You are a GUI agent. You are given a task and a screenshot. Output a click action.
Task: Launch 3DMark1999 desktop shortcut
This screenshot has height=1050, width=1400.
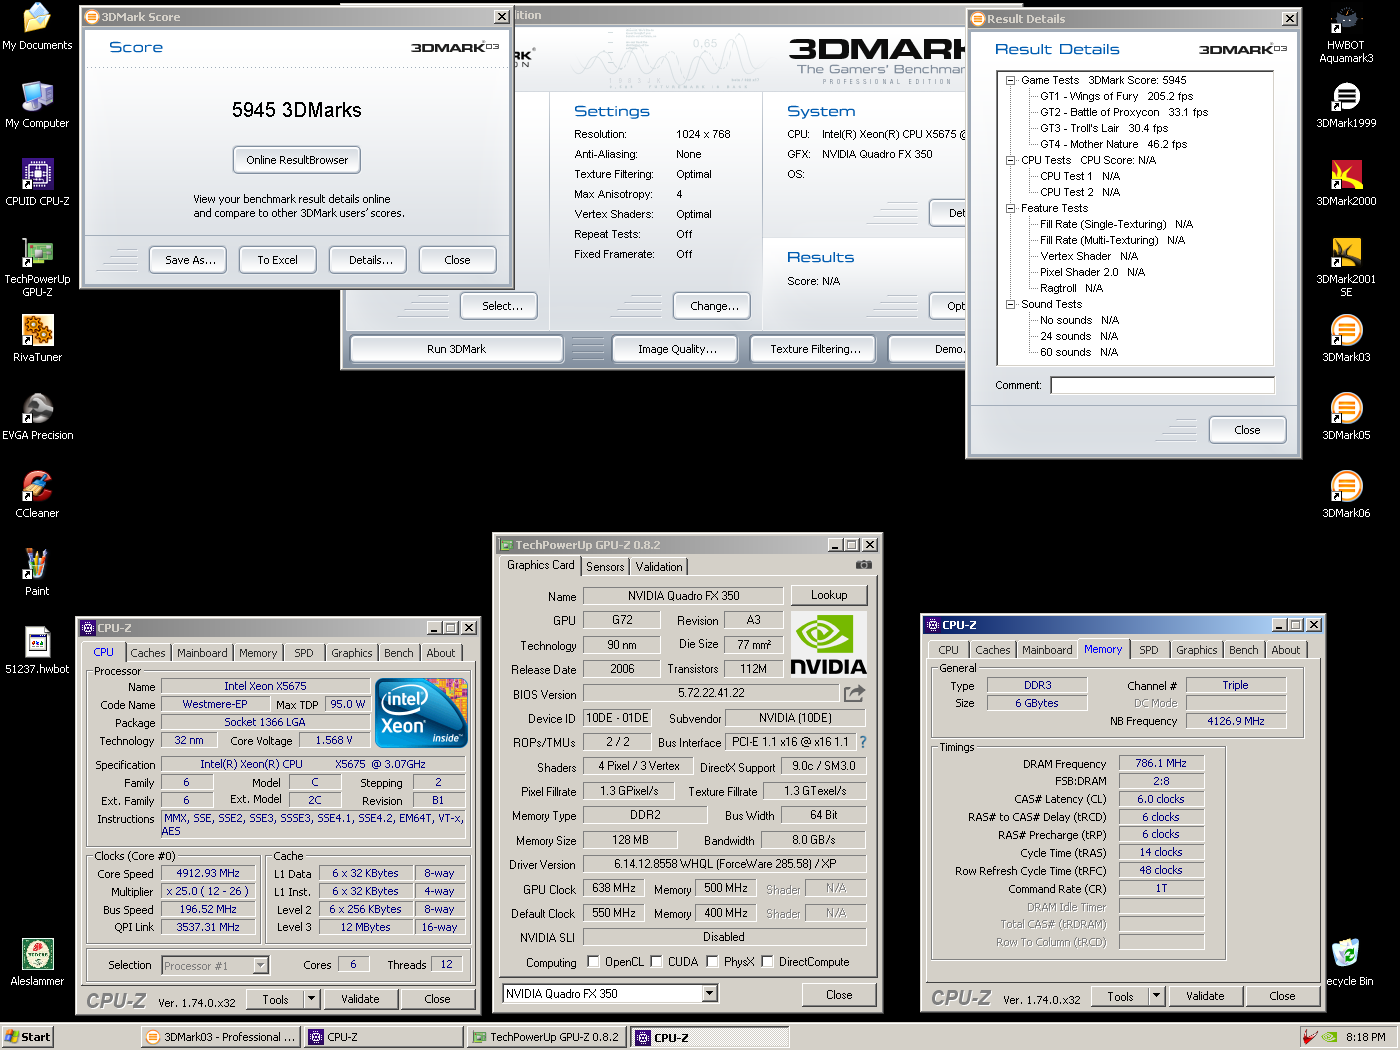[1346, 105]
